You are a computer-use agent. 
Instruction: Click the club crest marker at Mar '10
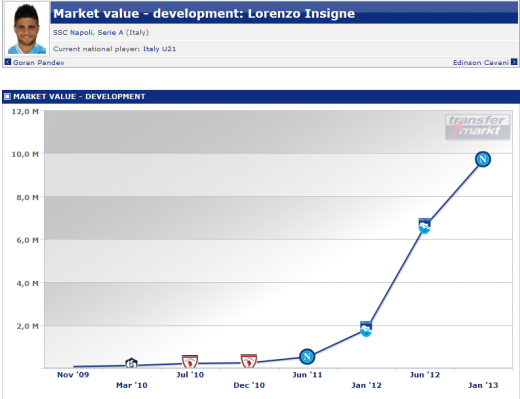131,363
